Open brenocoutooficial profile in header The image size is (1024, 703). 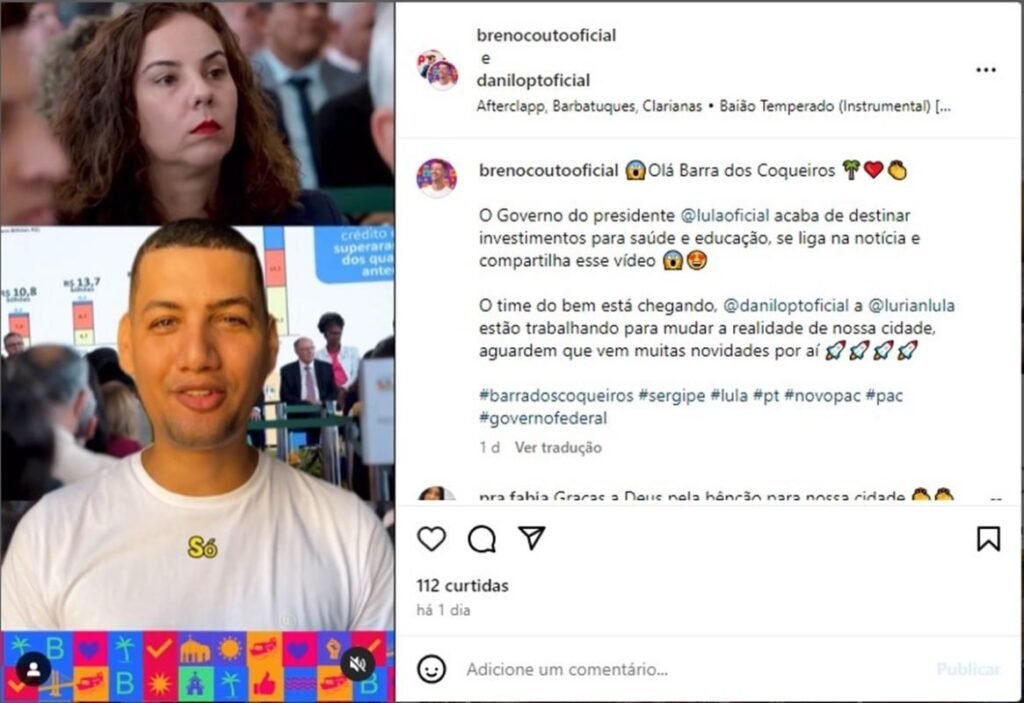tap(546, 35)
